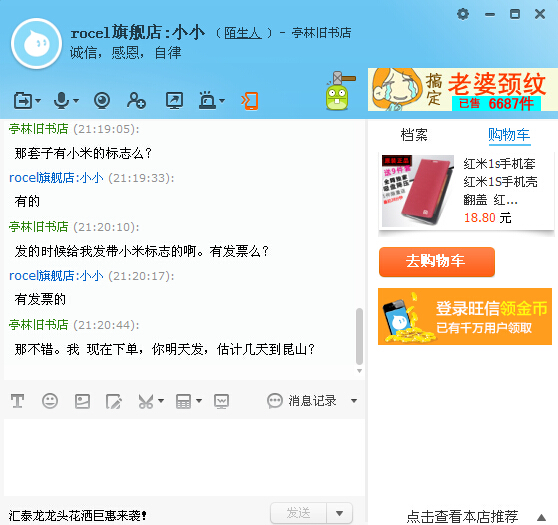Viewport: 558px width, 525px height.
Task: Open font text formatting T icon
Action: click(17, 401)
